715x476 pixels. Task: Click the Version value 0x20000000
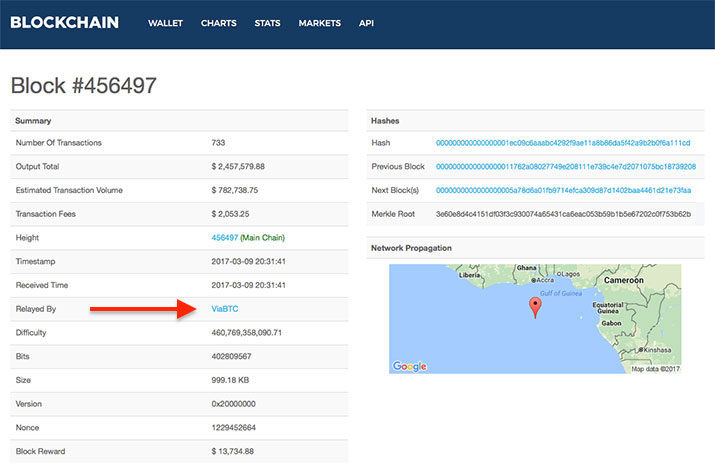point(233,404)
